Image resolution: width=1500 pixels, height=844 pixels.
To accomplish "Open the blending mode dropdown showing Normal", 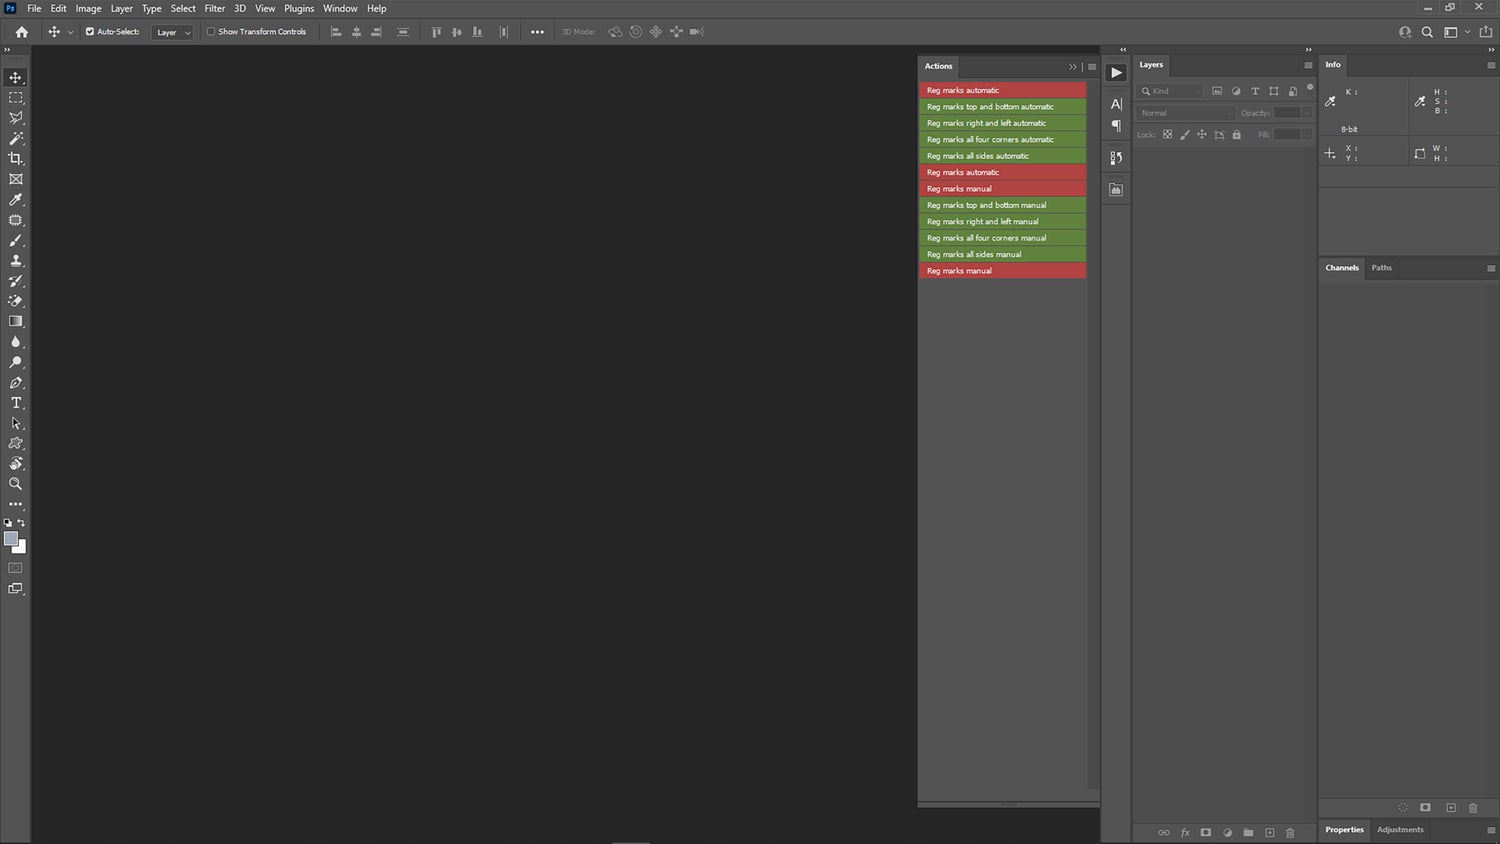I will click(1185, 112).
